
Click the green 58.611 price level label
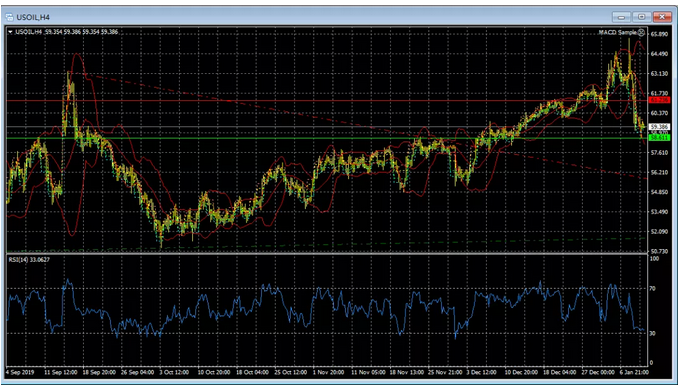pos(659,137)
